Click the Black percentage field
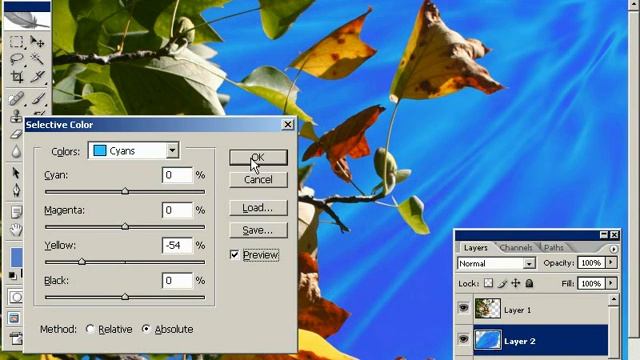 [177, 281]
